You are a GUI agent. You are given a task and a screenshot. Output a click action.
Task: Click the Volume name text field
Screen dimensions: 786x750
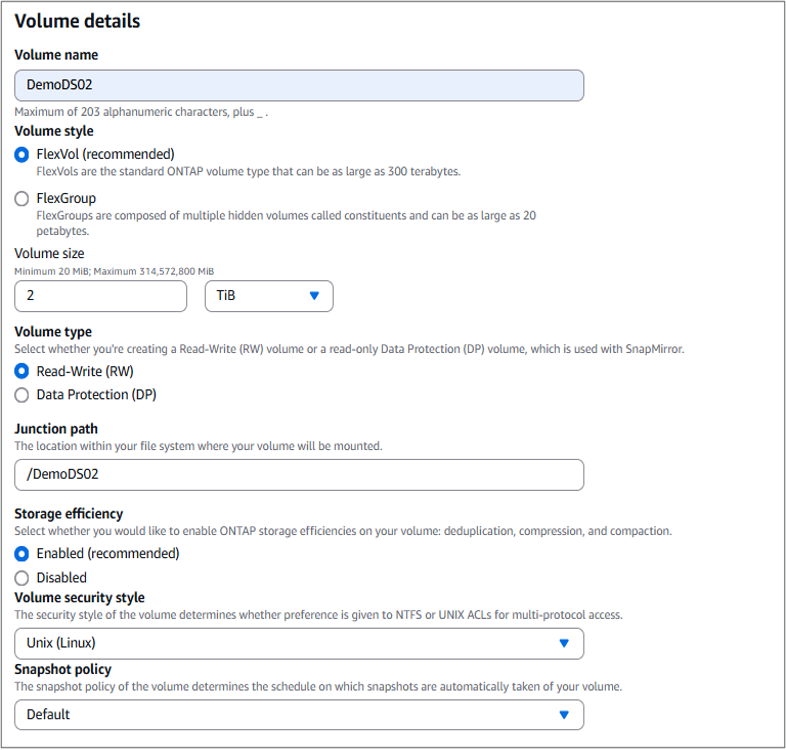point(298,85)
